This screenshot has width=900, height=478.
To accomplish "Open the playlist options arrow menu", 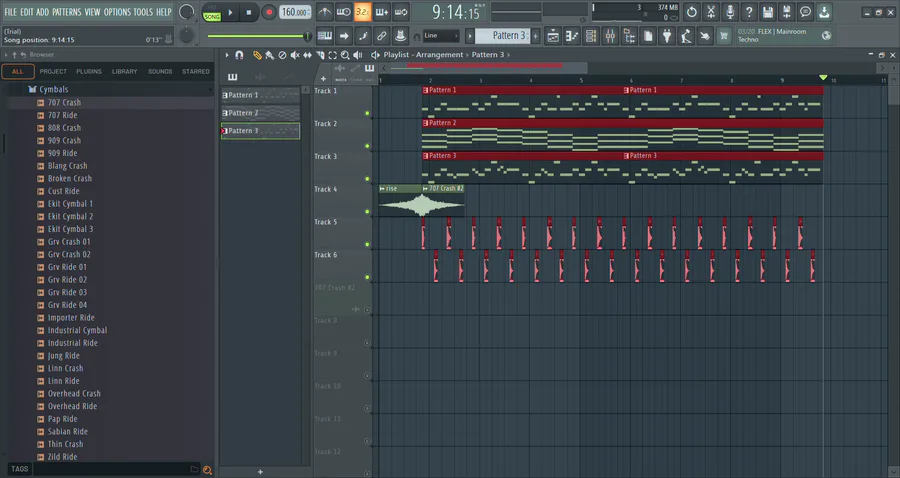I will pos(227,55).
